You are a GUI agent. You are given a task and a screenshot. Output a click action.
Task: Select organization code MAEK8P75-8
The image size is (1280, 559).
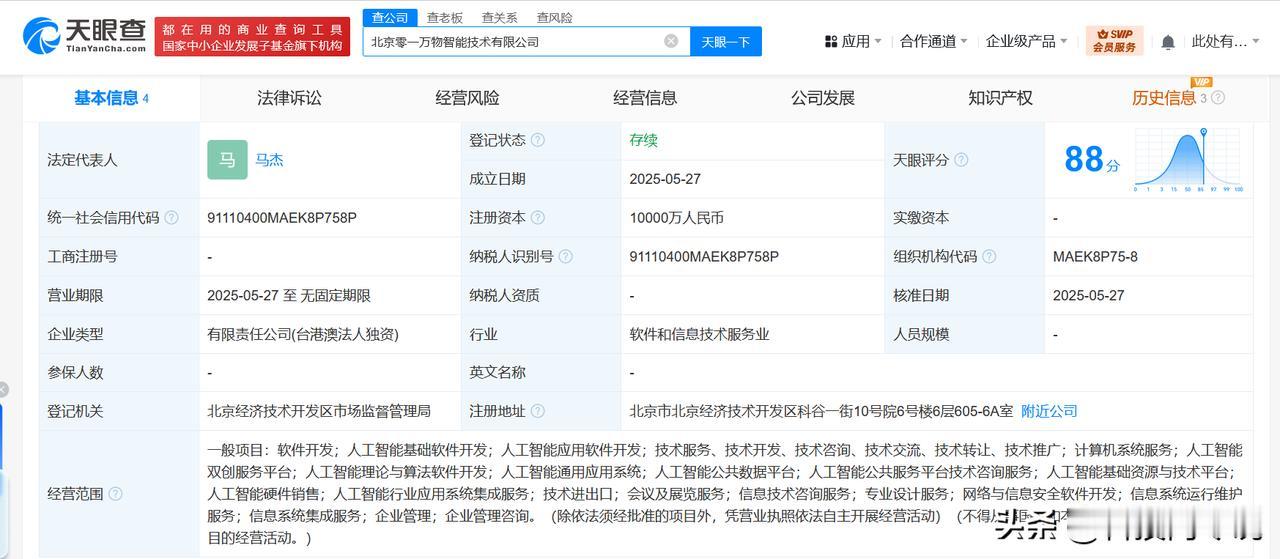coord(1095,257)
